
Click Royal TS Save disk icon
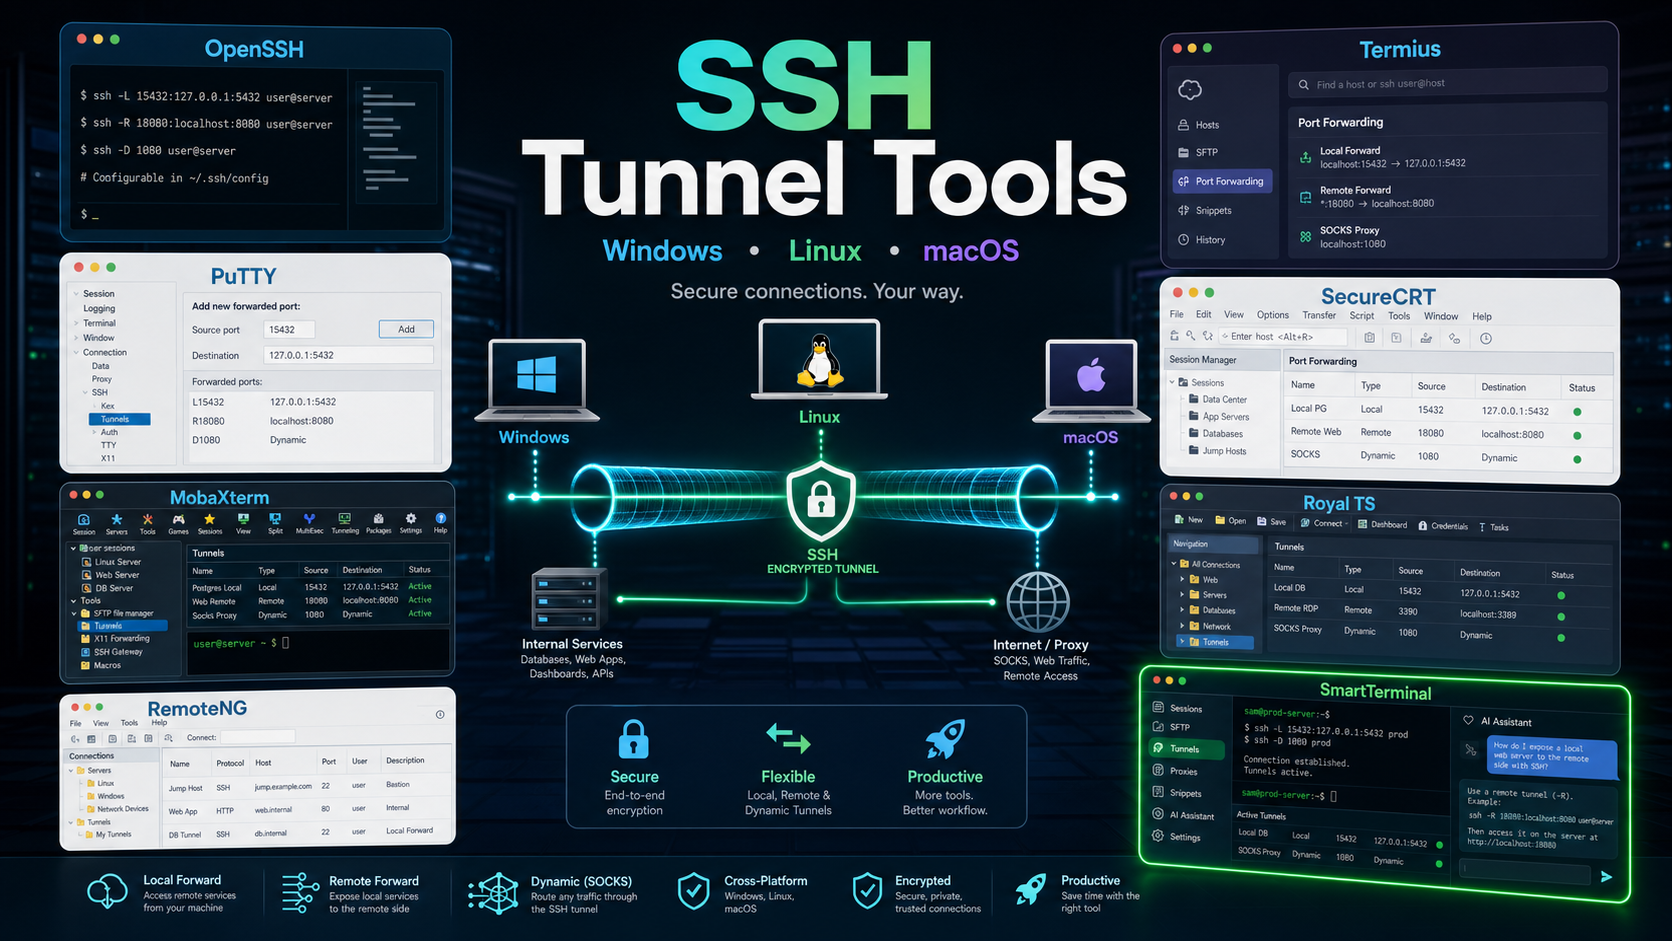tap(1262, 522)
